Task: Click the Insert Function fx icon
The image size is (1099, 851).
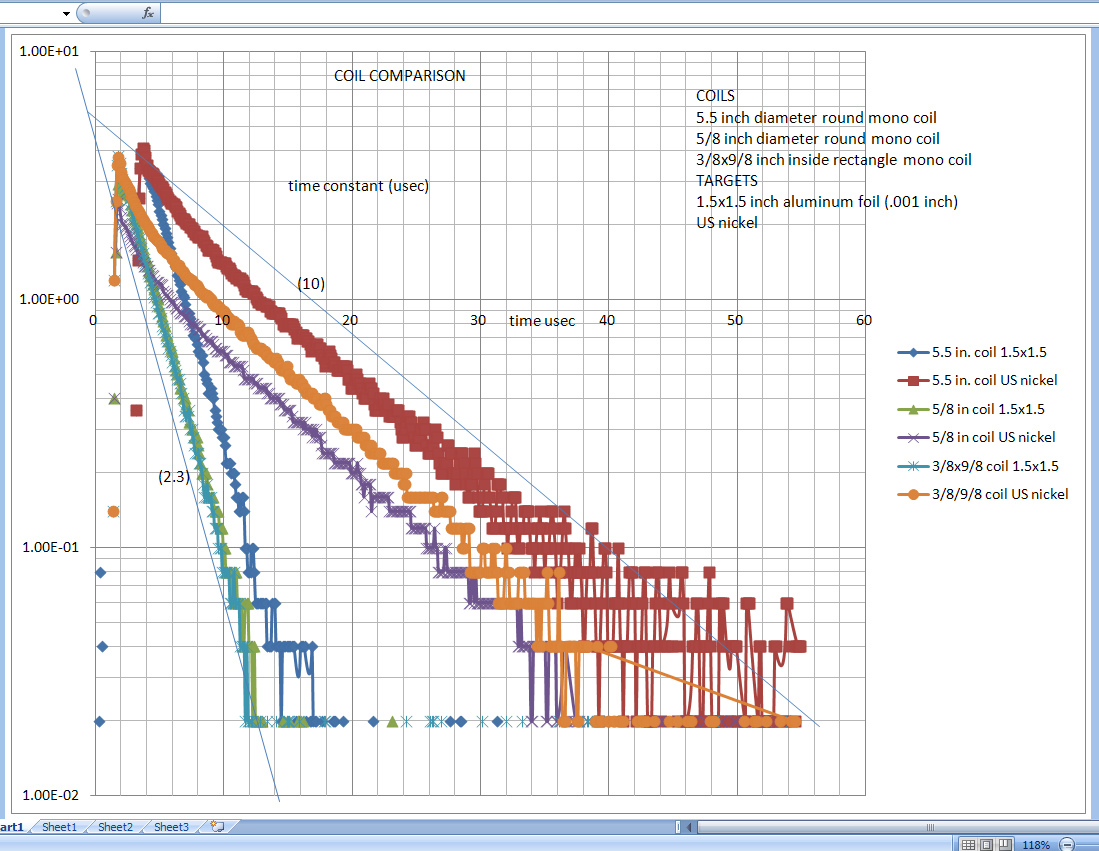Action: [147, 13]
